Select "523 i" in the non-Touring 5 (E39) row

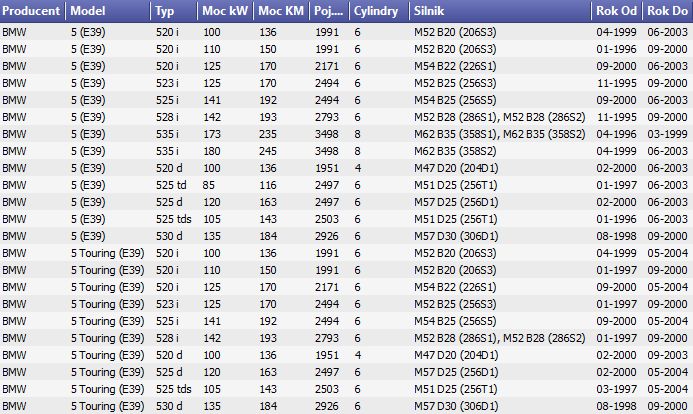[x=167, y=83]
